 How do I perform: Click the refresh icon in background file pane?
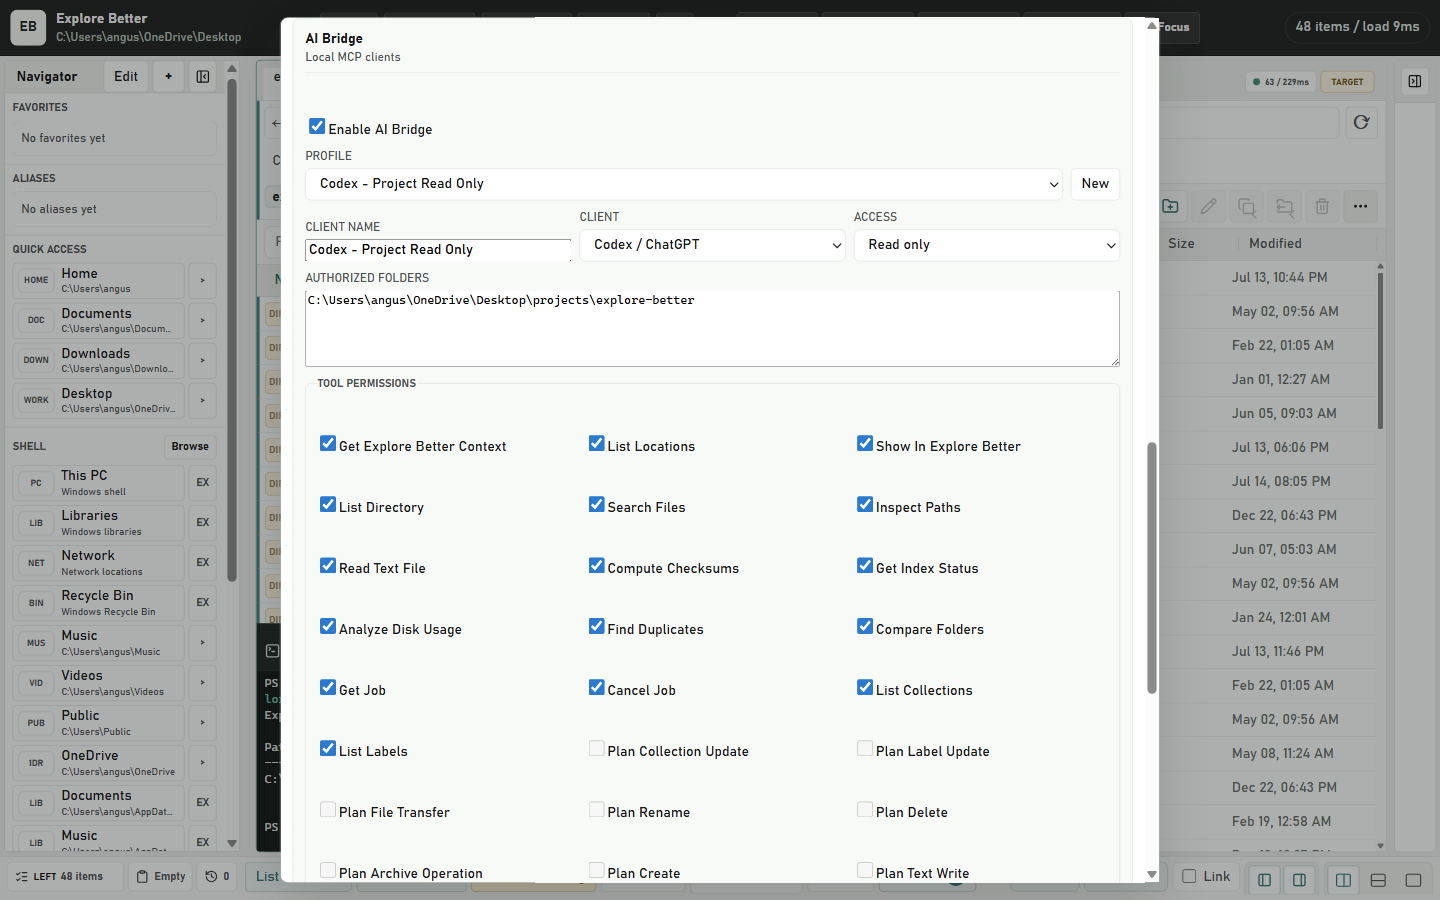1361,123
